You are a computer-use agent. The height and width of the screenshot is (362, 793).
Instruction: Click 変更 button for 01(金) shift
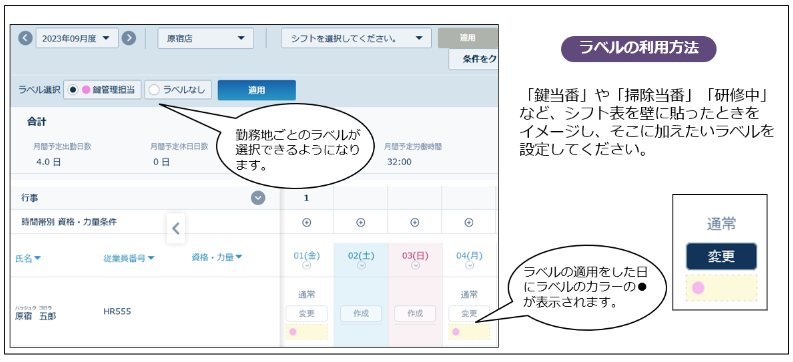(x=306, y=313)
